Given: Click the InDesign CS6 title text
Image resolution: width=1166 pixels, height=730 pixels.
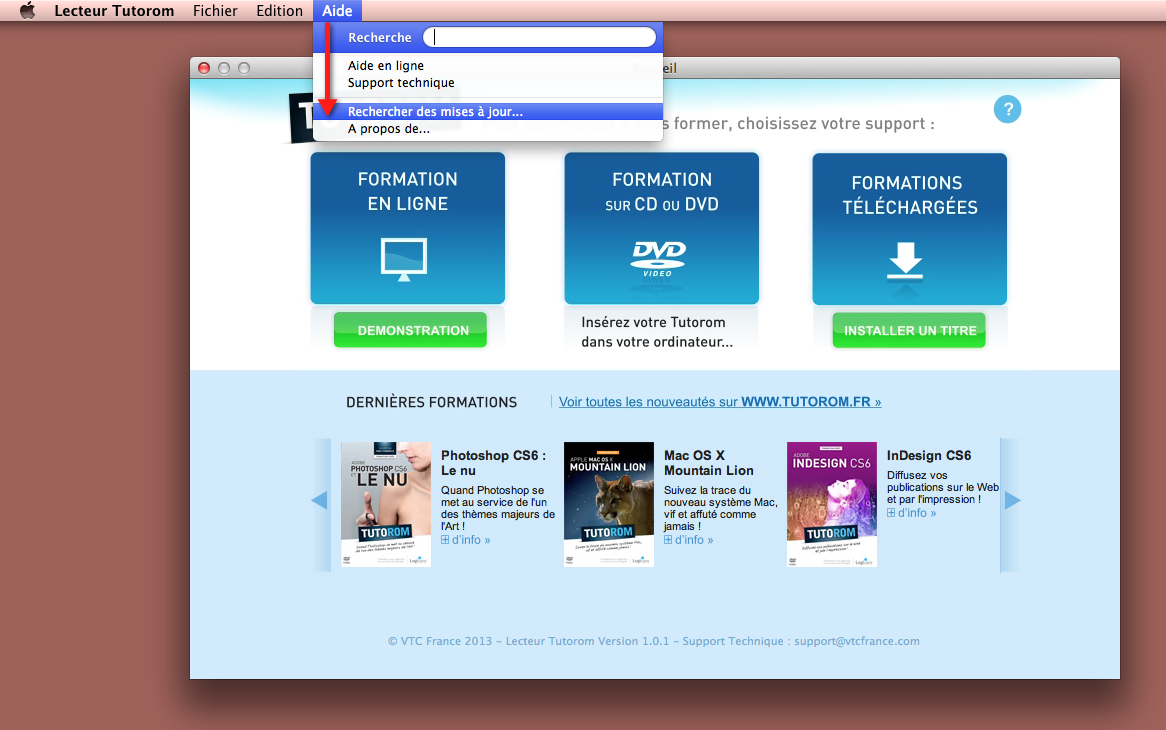Looking at the screenshot, I should pos(929,455).
